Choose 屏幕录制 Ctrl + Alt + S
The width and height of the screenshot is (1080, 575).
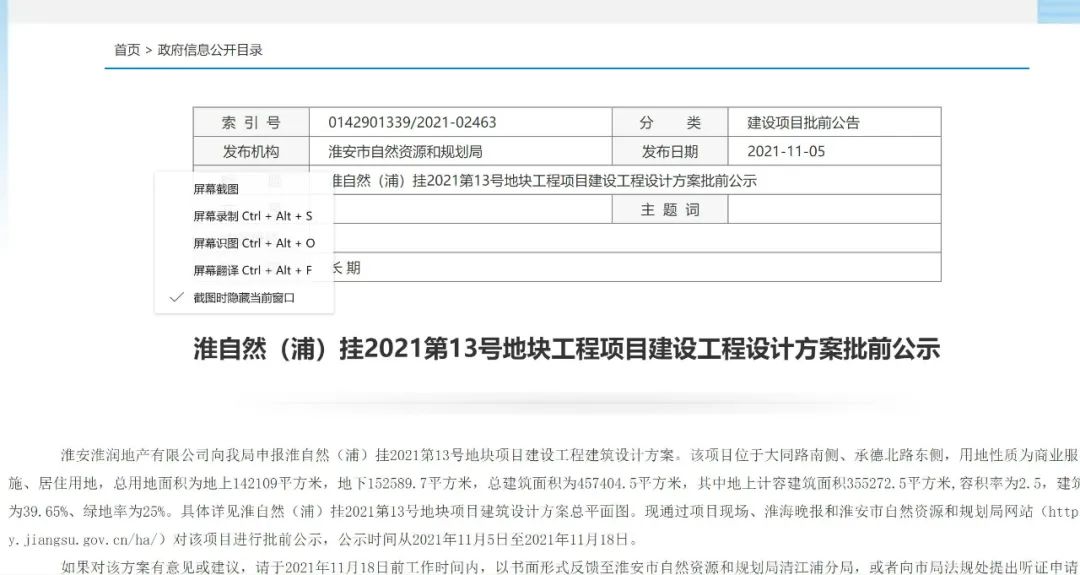point(253,216)
